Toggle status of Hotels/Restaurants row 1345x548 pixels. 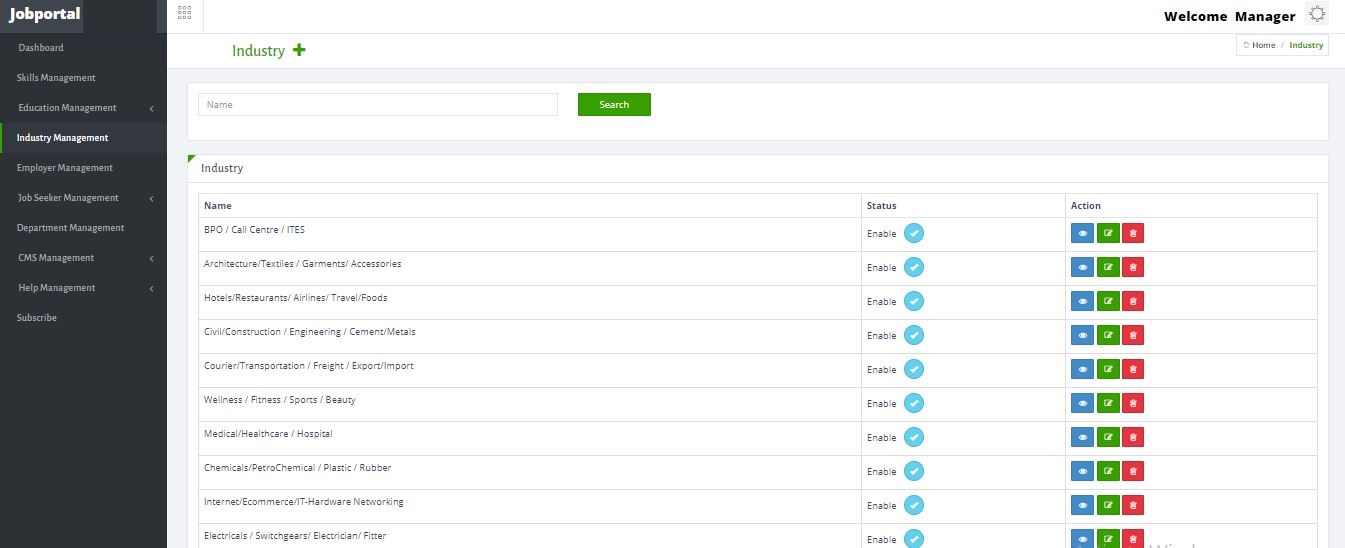click(914, 301)
